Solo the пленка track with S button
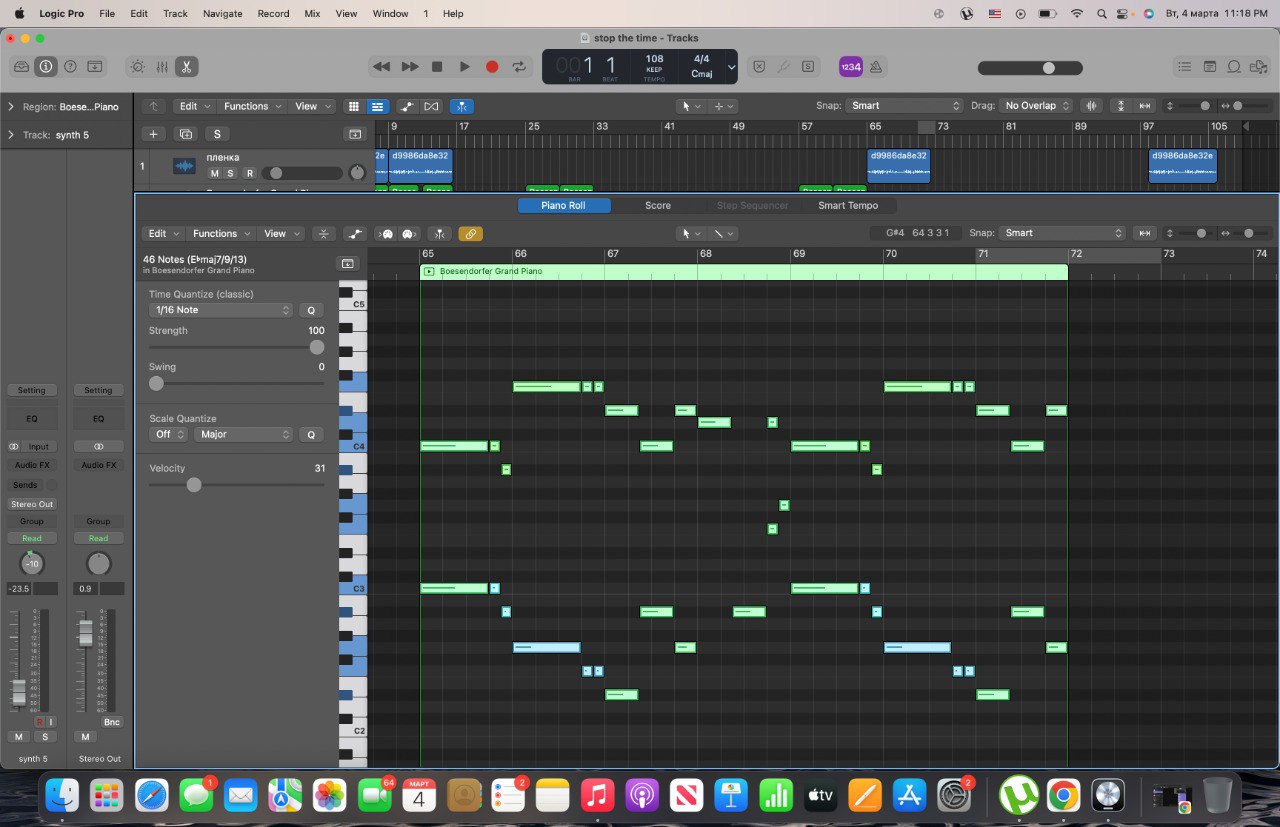The image size is (1280, 827). (231, 173)
